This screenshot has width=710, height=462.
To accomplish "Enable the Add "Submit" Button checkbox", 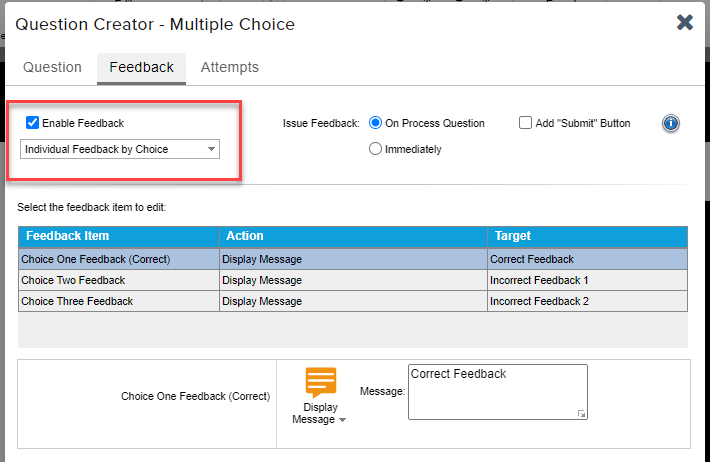I will point(526,123).
